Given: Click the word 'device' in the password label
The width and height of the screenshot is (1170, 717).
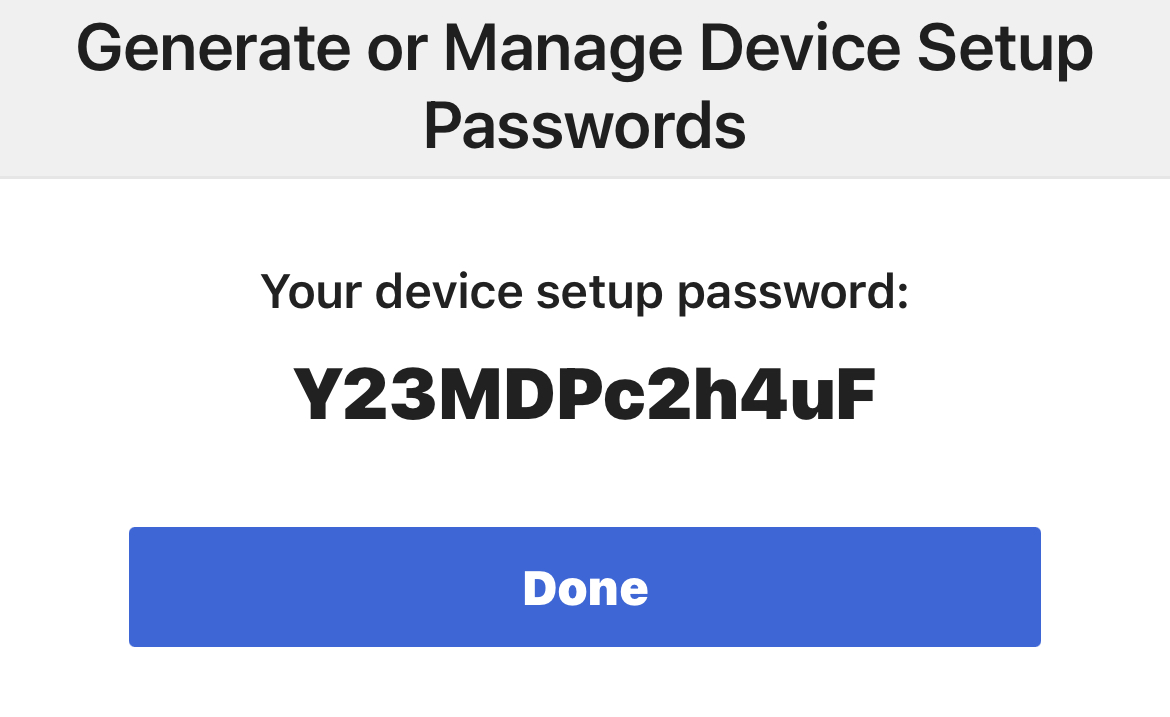Looking at the screenshot, I should point(448,291).
